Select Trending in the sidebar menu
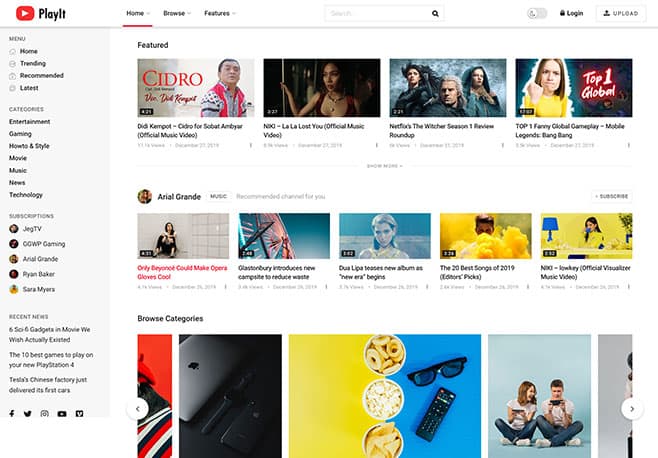The image size is (658, 458). (x=32, y=63)
